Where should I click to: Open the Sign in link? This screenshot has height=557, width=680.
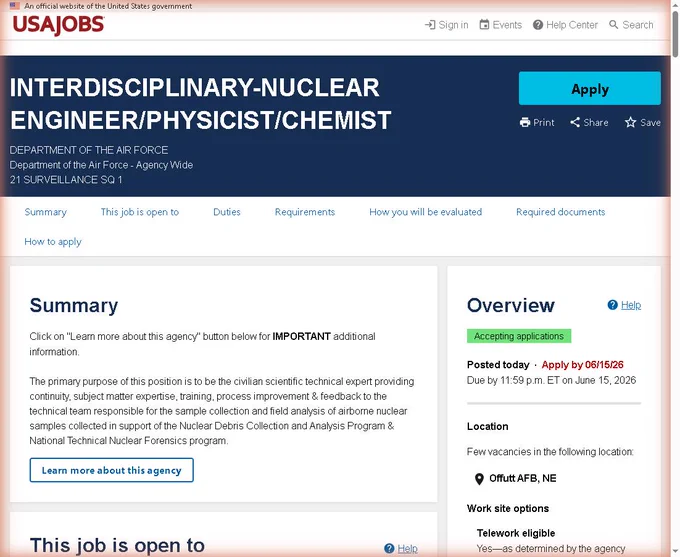pos(453,25)
